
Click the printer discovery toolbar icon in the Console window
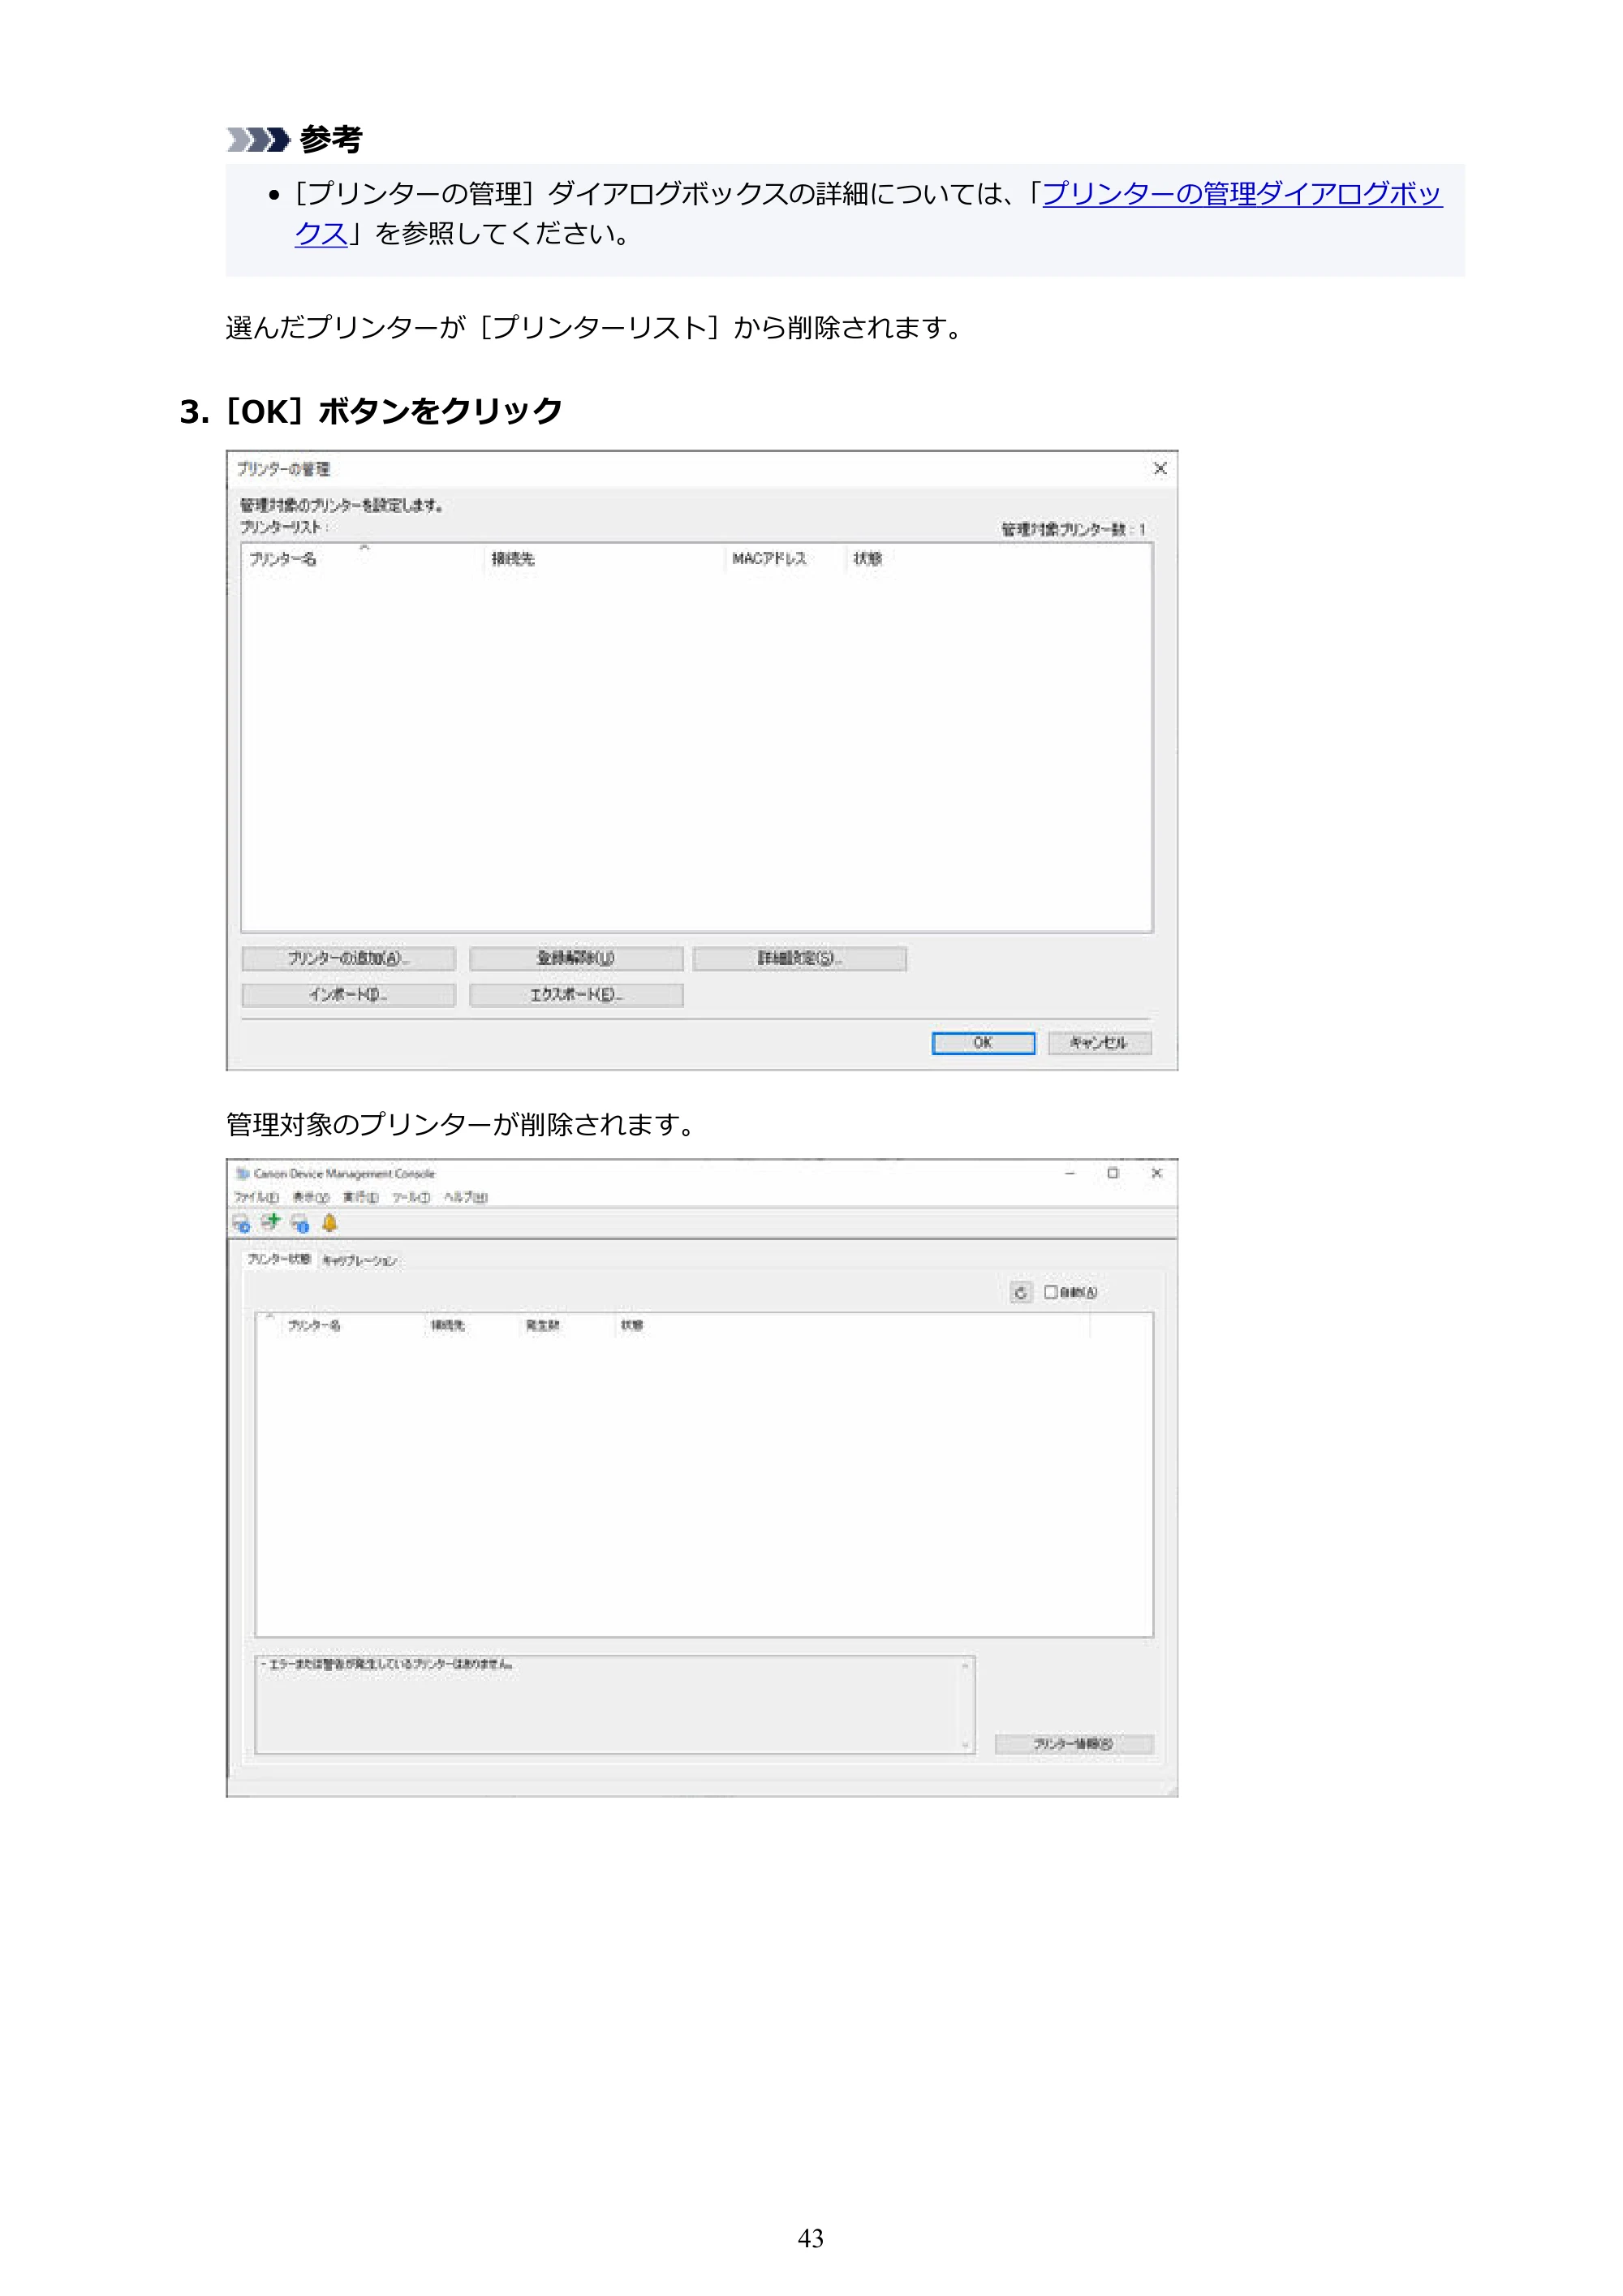point(241,1223)
